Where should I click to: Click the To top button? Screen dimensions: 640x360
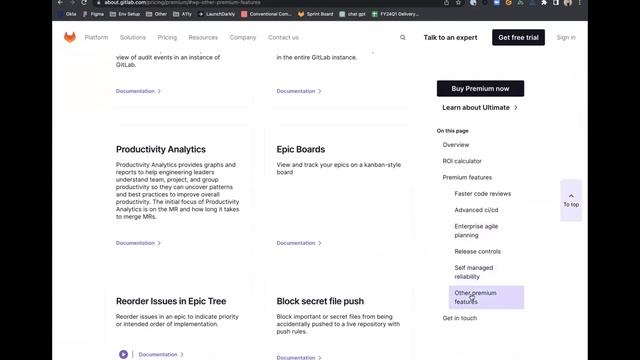571,200
